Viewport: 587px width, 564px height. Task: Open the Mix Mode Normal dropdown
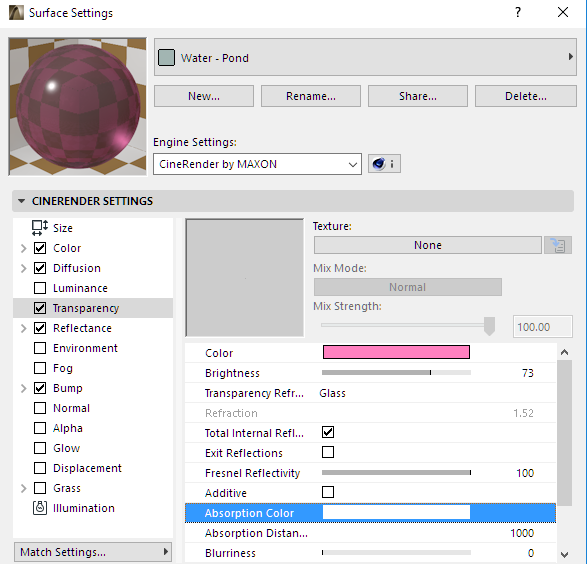408,287
